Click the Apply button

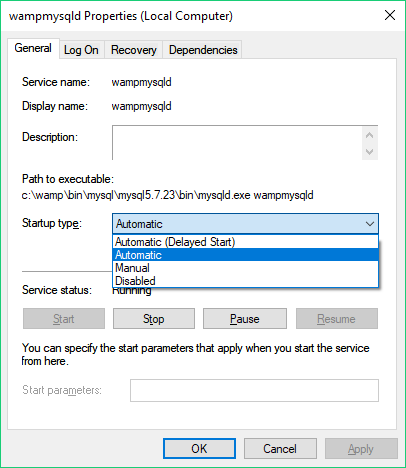[x=361, y=449]
